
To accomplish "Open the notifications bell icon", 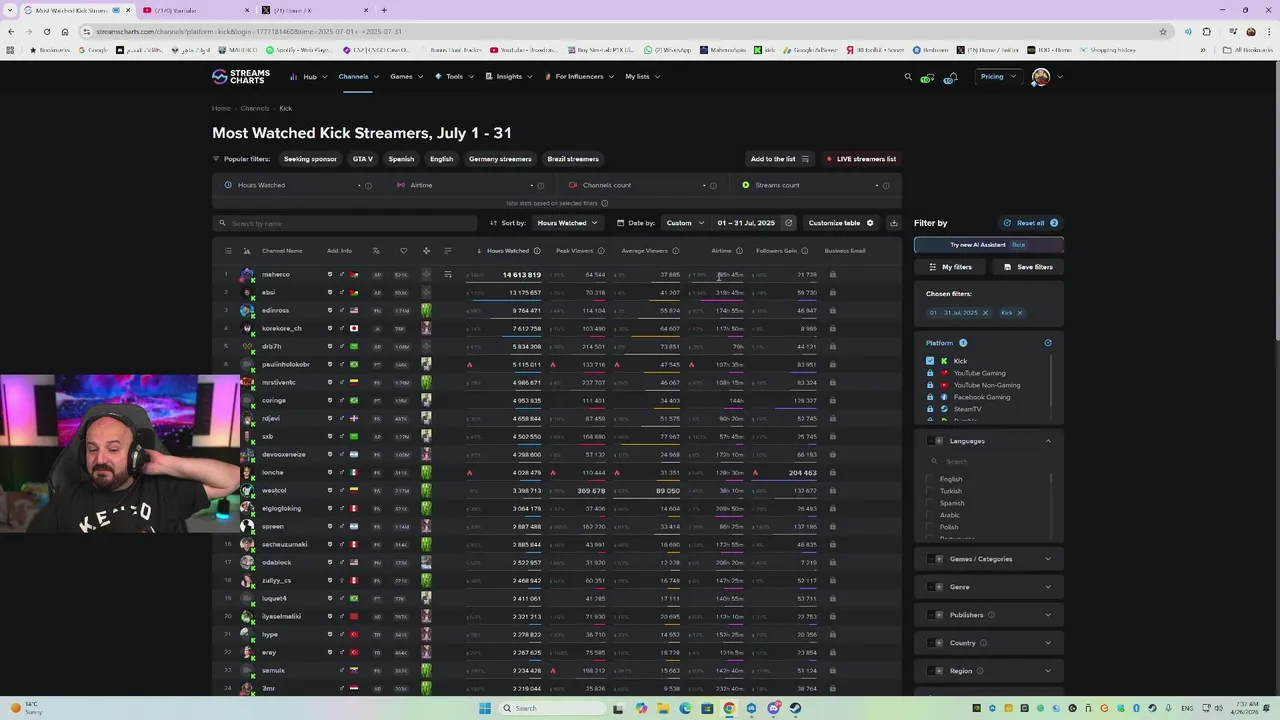I will click(x=953, y=77).
